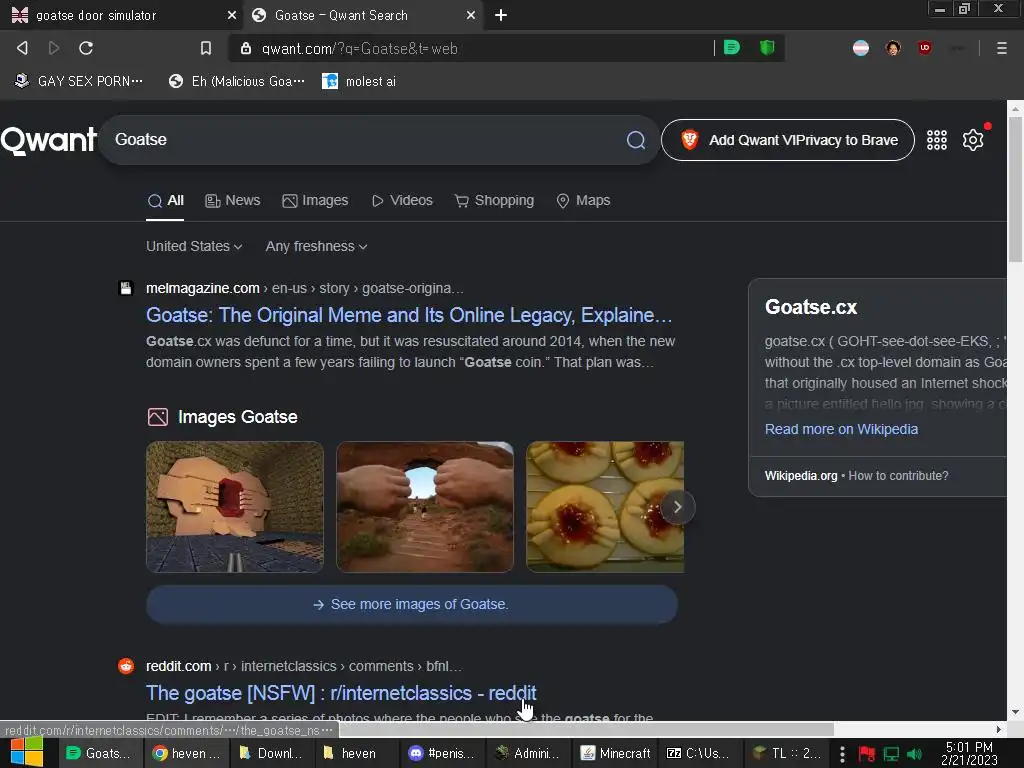Advance the image carousel with the next arrow

click(677, 507)
